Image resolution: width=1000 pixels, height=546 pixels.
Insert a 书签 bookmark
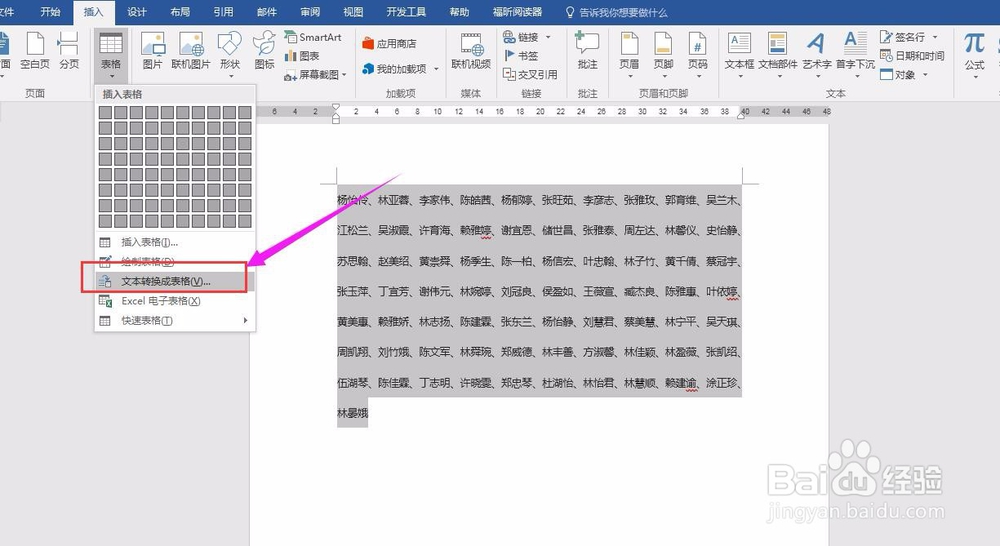pyautogui.click(x=521, y=55)
